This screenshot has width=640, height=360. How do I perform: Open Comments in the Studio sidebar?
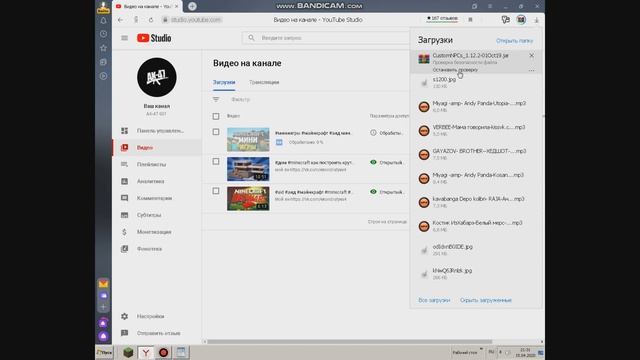point(157,198)
